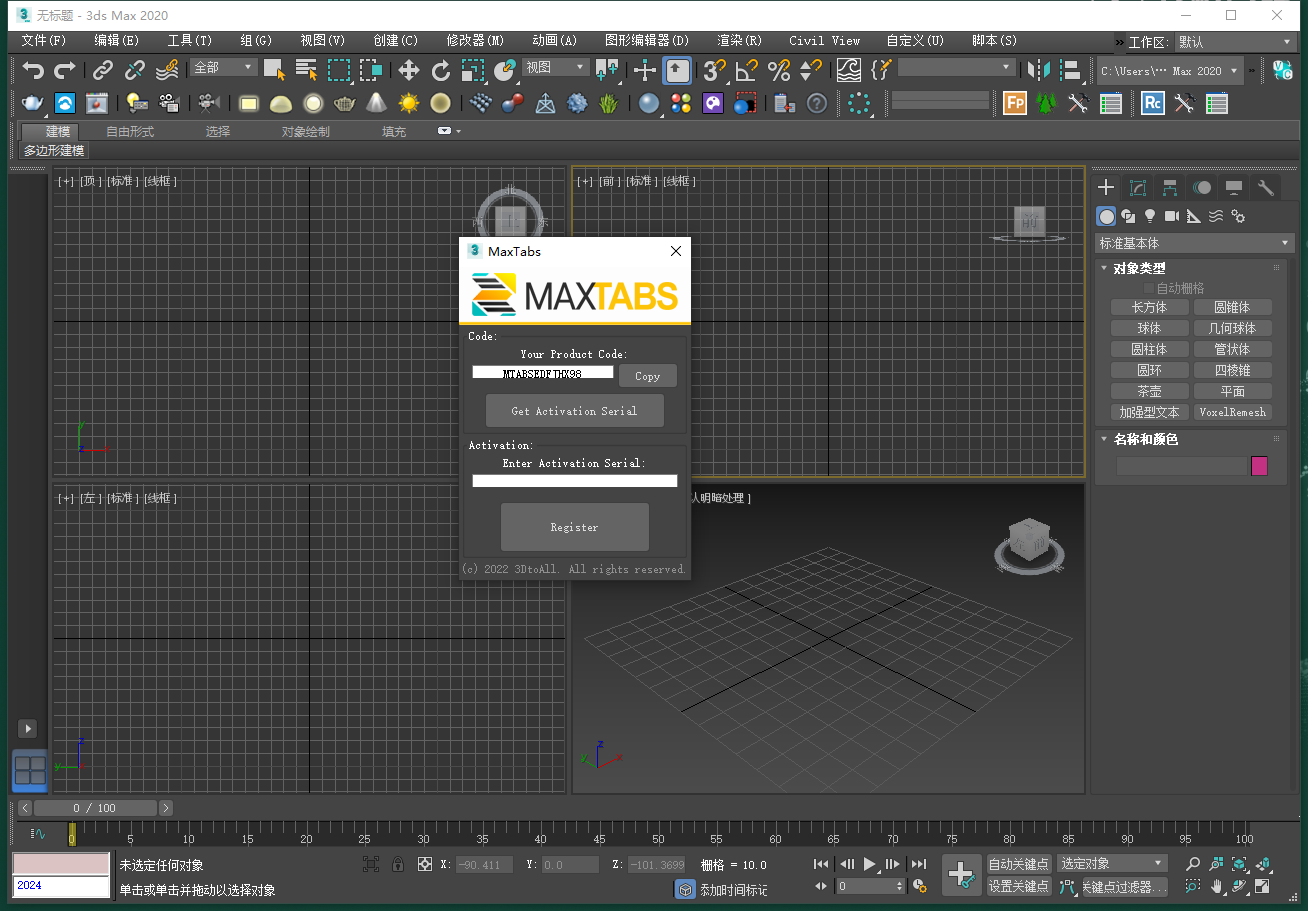Activate the Select Object tool

[x=275, y=70]
